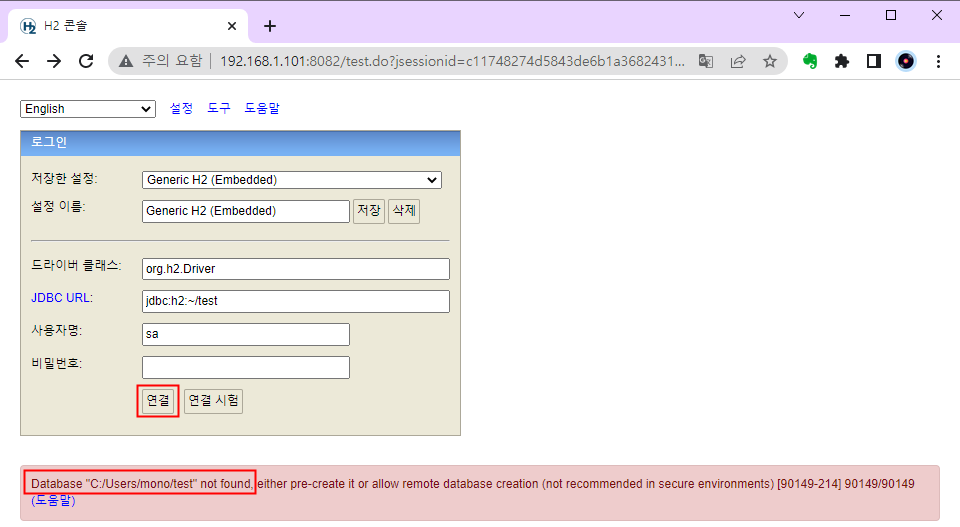Share this page via address bar icon
960x527 pixels.
738,61
